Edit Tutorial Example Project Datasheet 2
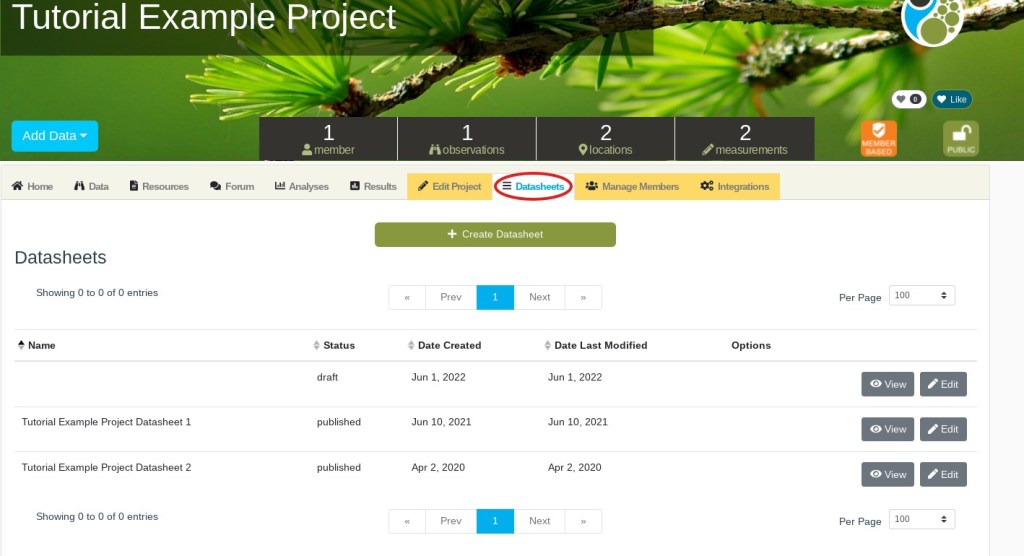This screenshot has height=556, width=1024. coord(943,474)
